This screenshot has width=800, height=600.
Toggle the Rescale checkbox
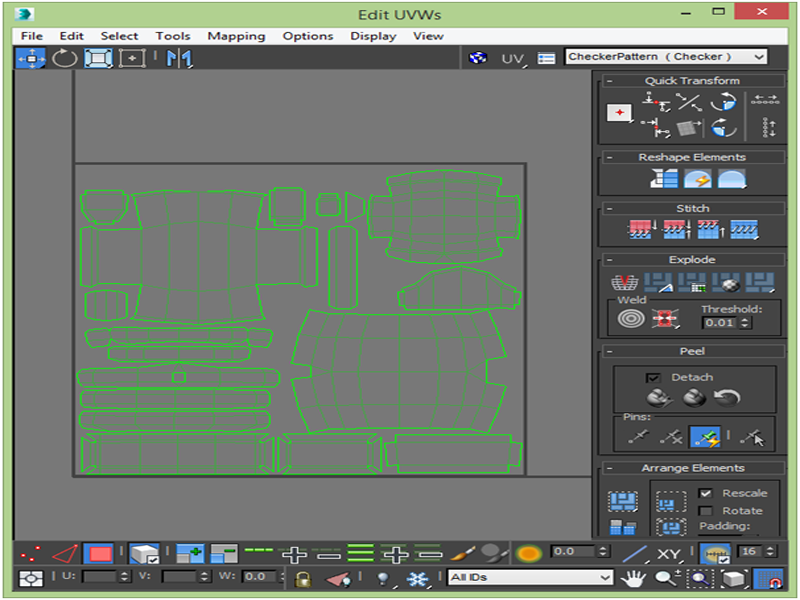(706, 493)
